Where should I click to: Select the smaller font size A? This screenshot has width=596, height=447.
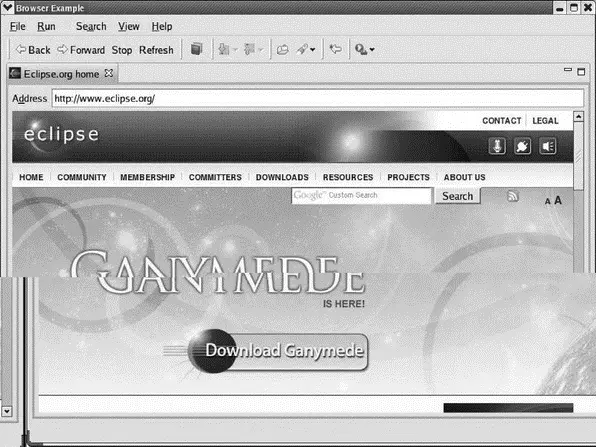pyautogui.click(x=547, y=201)
